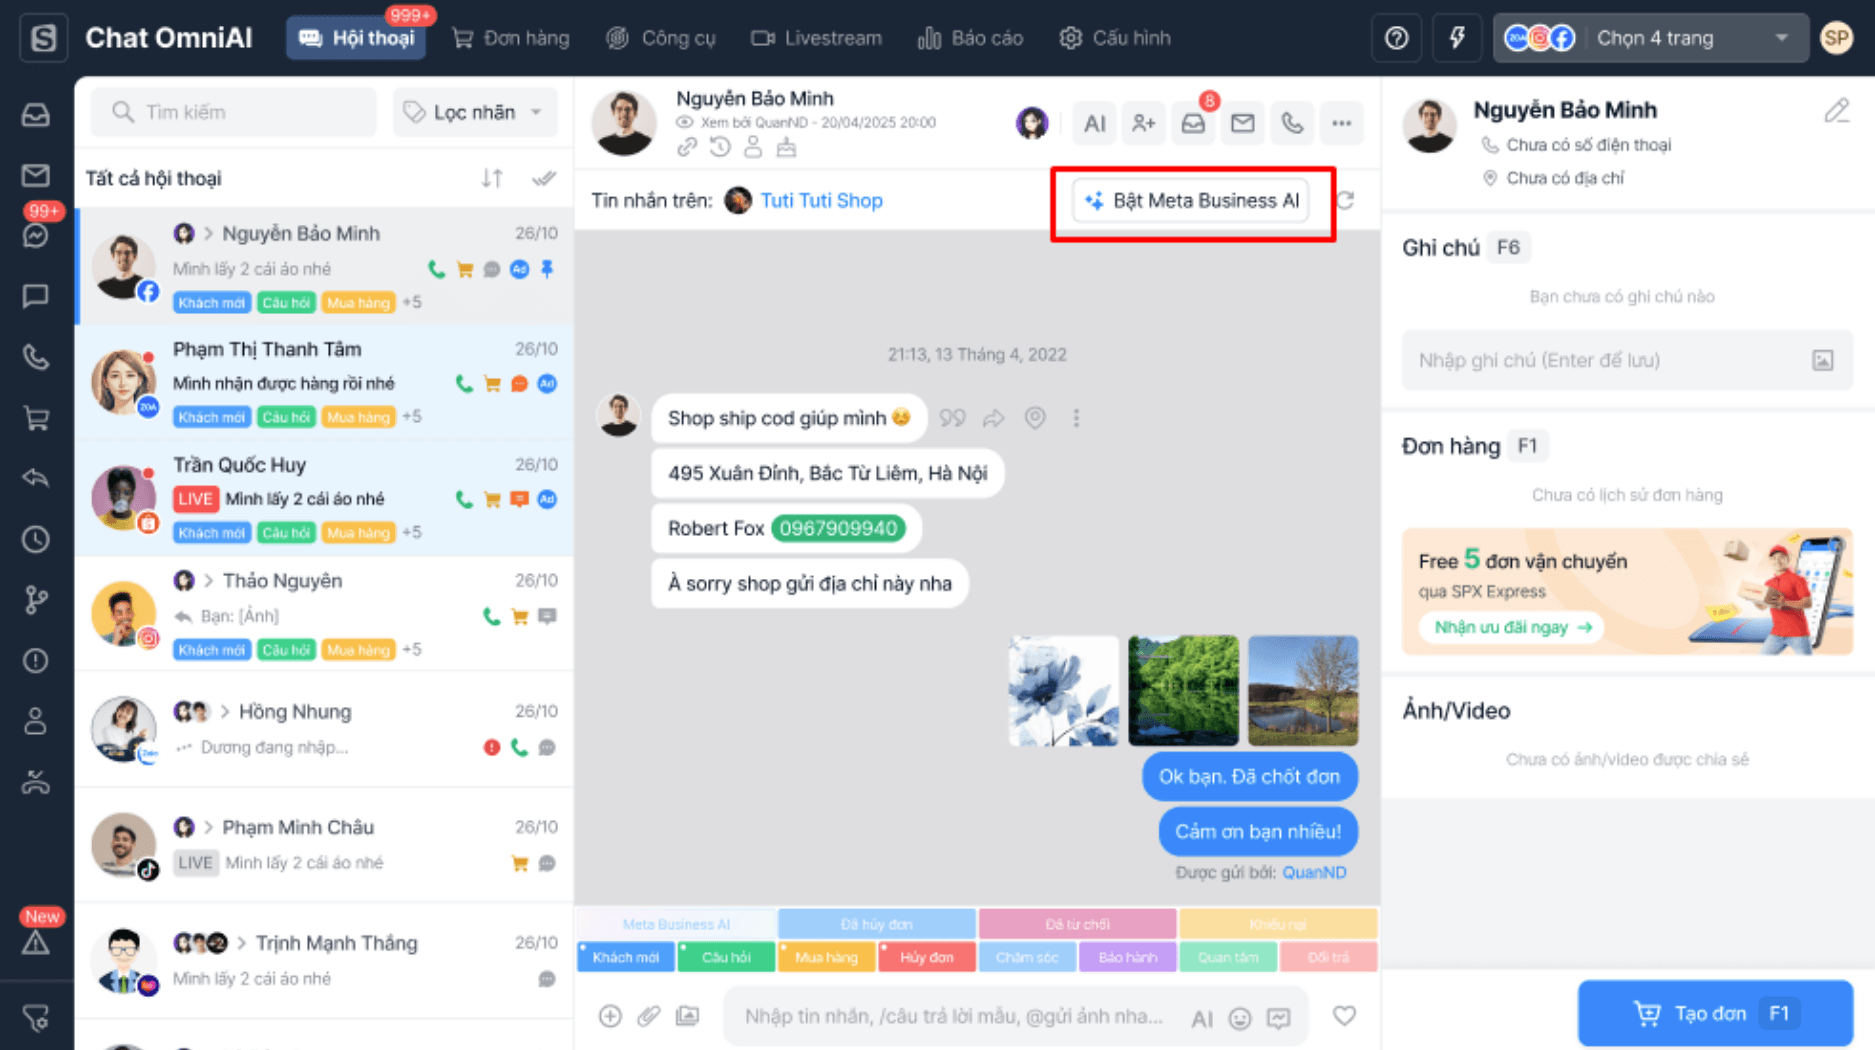Open the Báo cáo menu
This screenshot has height=1050, width=1875.
point(971,38)
